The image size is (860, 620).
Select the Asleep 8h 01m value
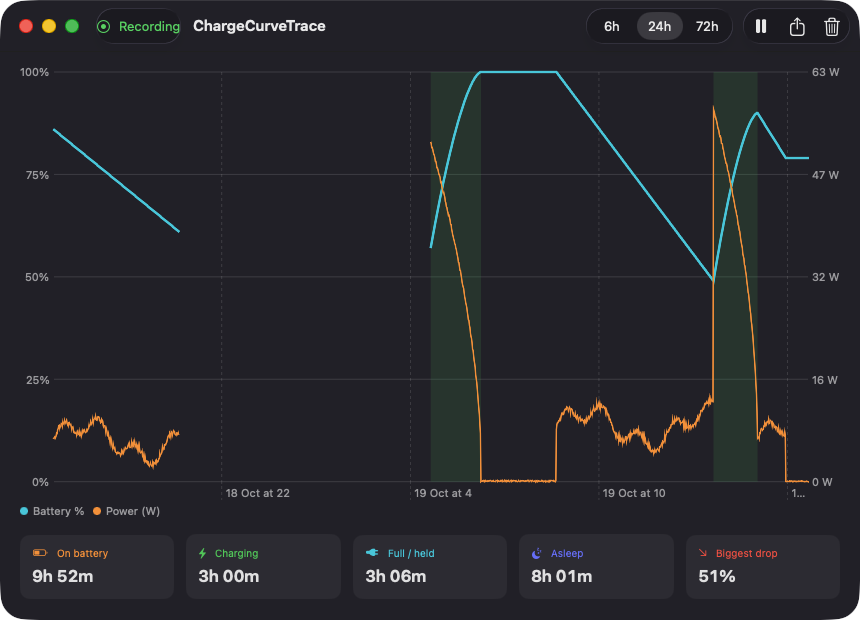(562, 577)
